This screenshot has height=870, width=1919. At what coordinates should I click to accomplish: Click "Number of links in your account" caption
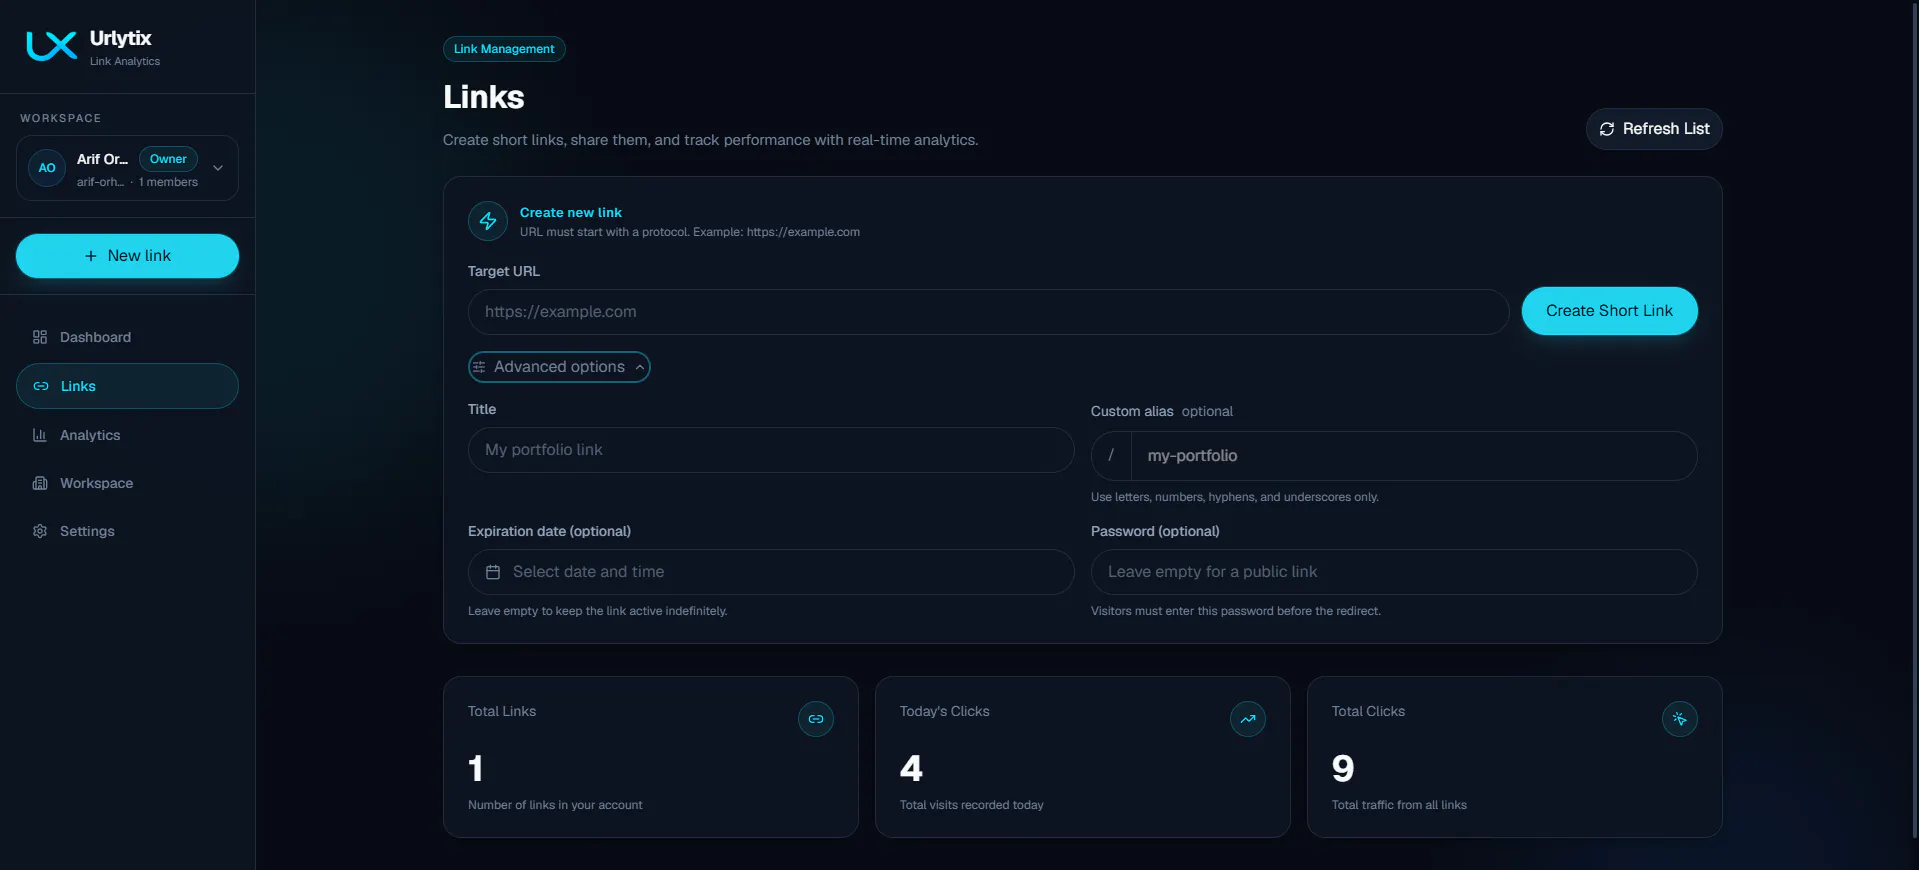pos(555,805)
